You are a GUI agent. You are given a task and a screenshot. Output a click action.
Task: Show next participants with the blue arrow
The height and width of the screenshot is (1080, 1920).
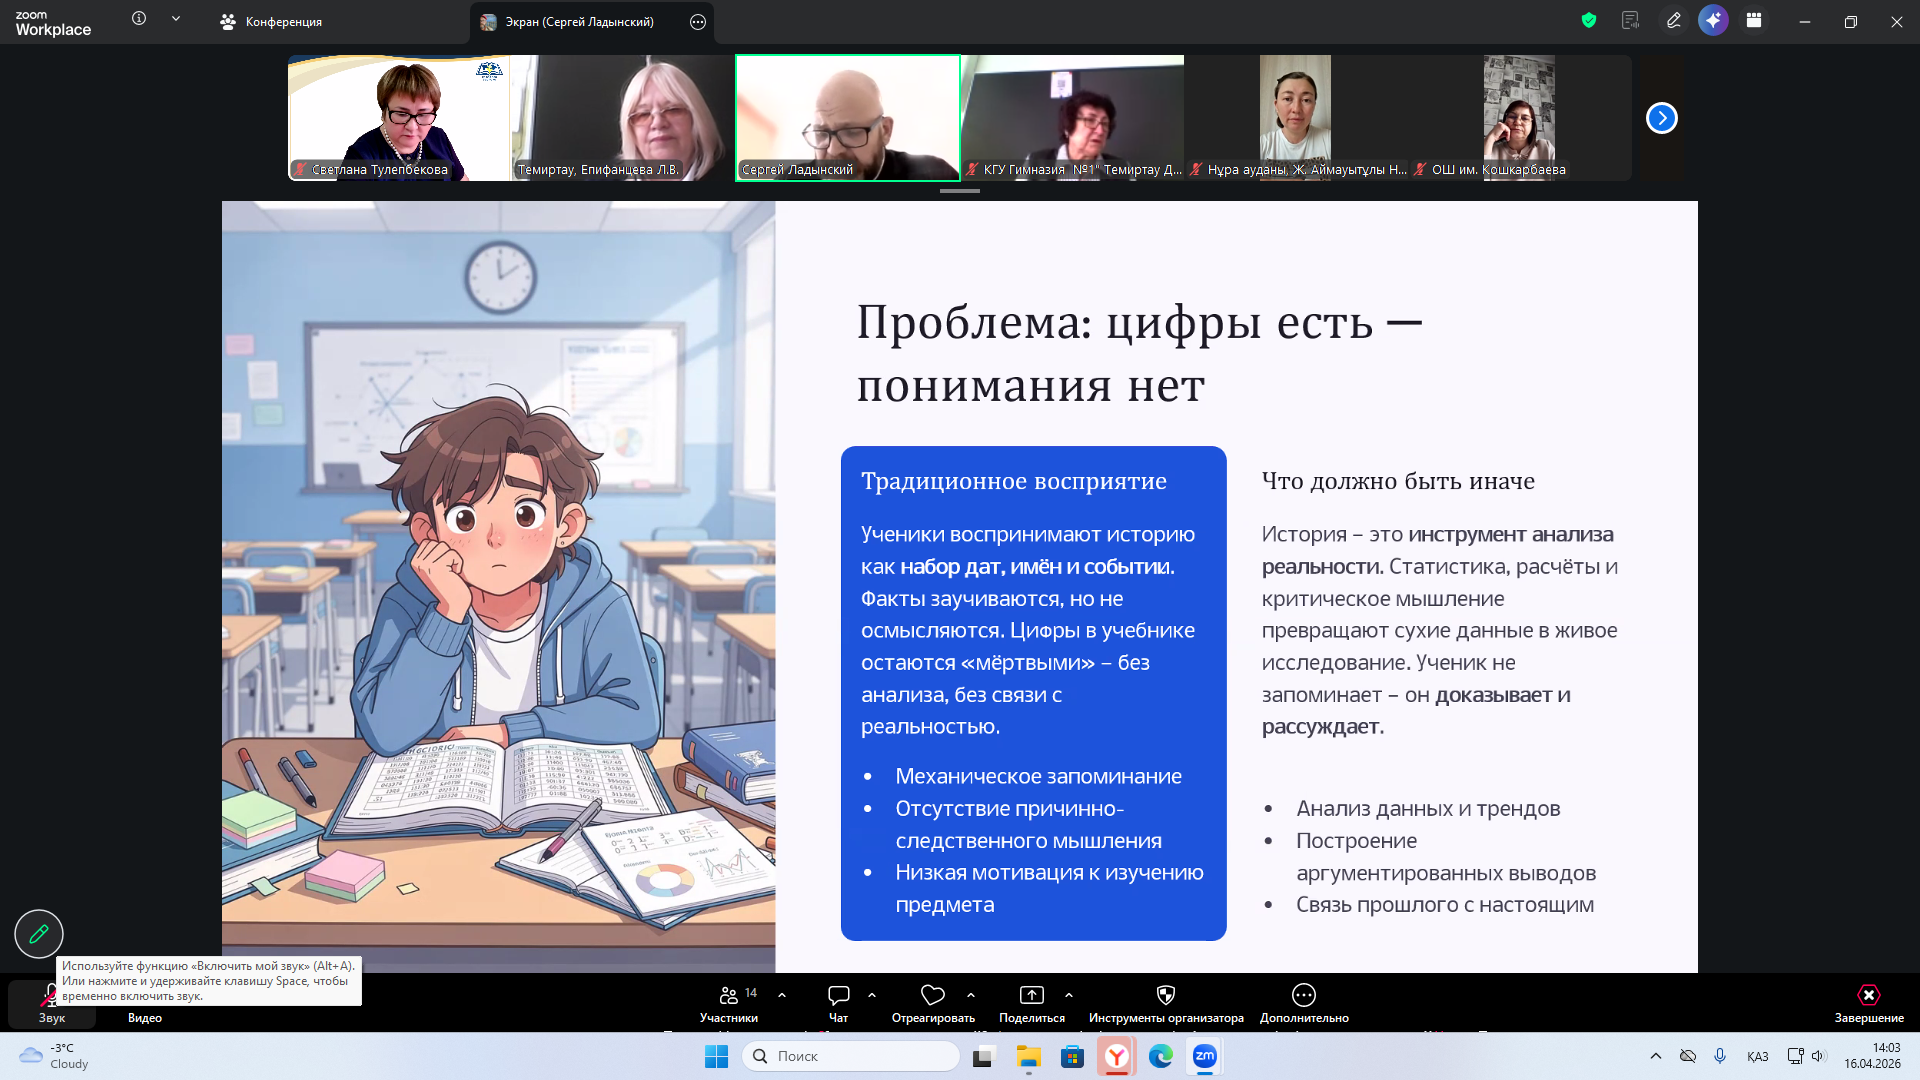pyautogui.click(x=1661, y=118)
